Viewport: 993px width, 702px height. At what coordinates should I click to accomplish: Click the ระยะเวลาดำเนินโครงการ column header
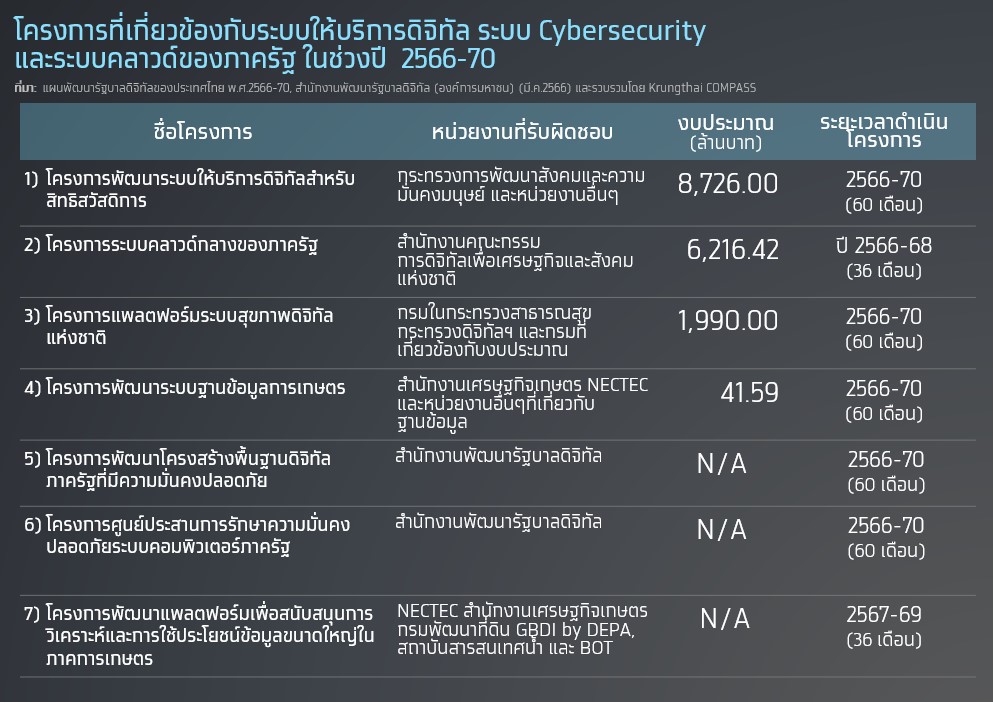click(883, 131)
